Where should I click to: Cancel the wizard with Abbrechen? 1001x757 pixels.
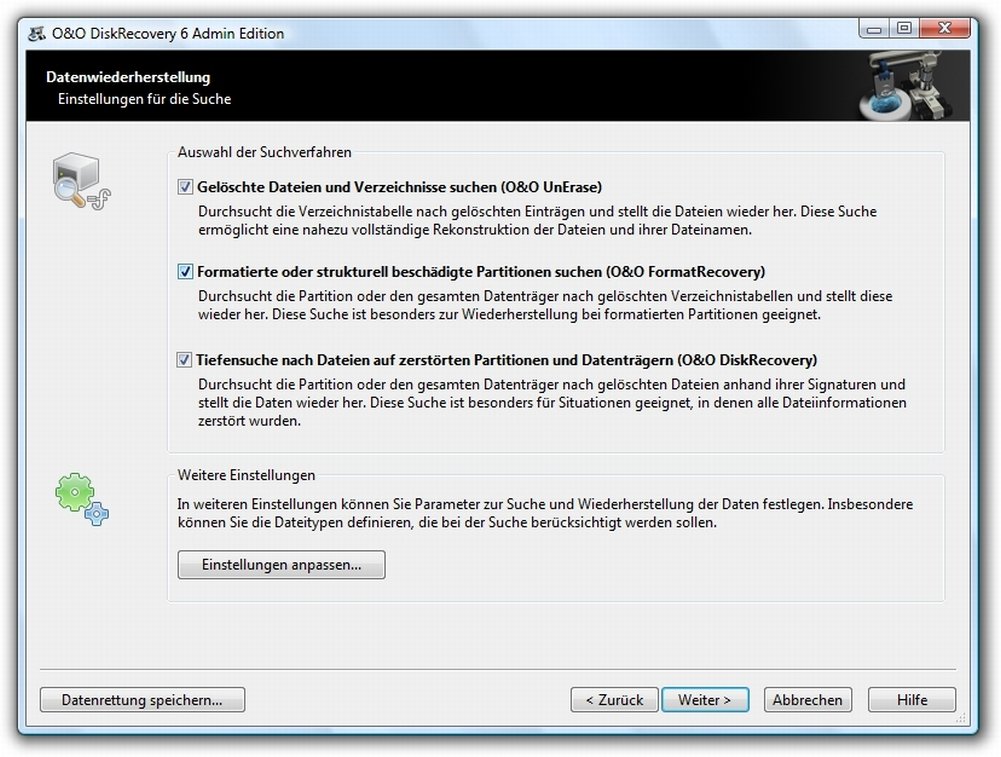(x=808, y=700)
